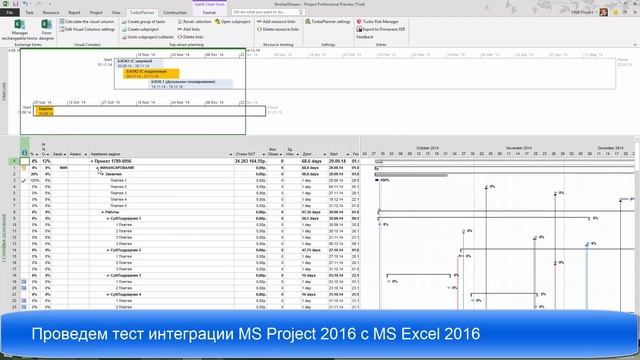Select Undo subproject/subtasks
This screenshot has height=360, width=640.
(x=147, y=37)
